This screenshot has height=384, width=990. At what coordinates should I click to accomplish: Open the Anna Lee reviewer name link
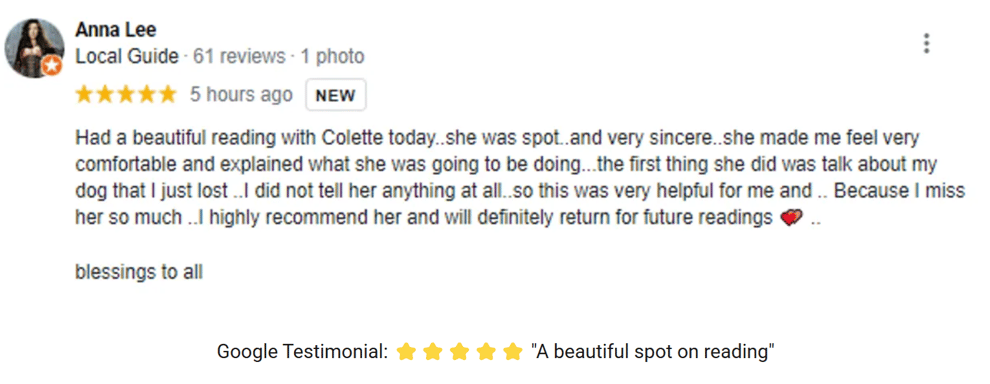(116, 30)
